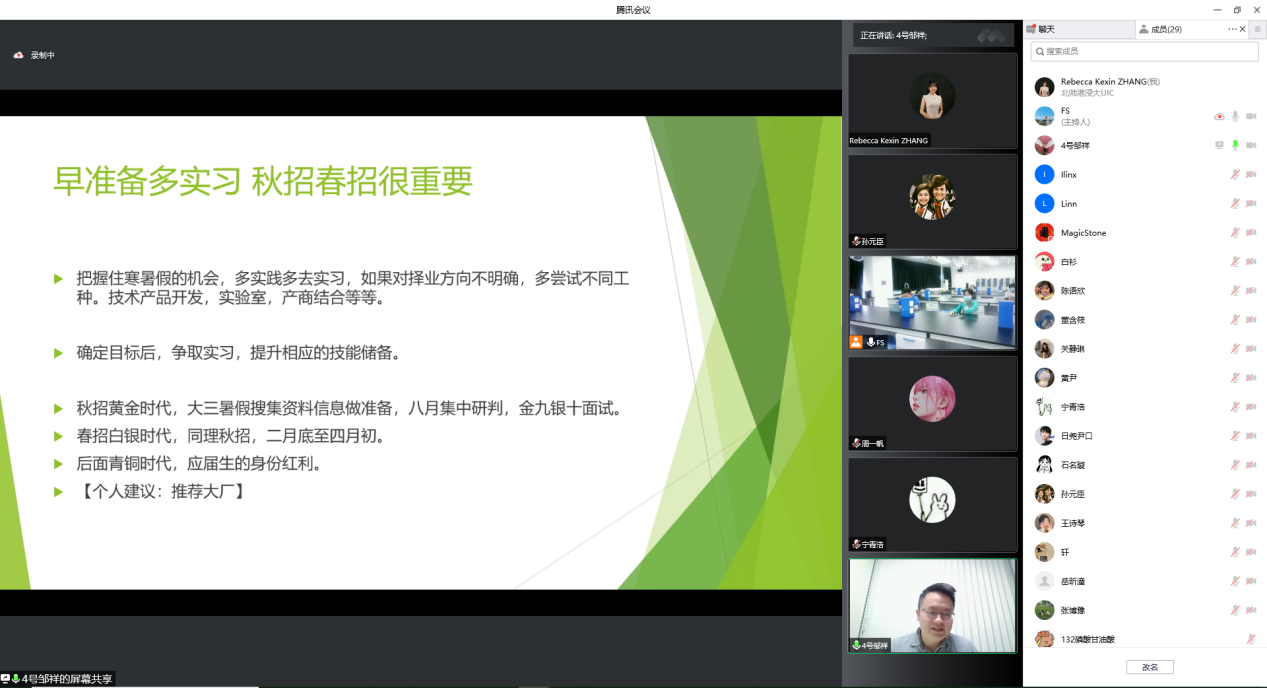Click the red recording icon beside FS
The width and height of the screenshot is (1267, 688).
point(1219,117)
